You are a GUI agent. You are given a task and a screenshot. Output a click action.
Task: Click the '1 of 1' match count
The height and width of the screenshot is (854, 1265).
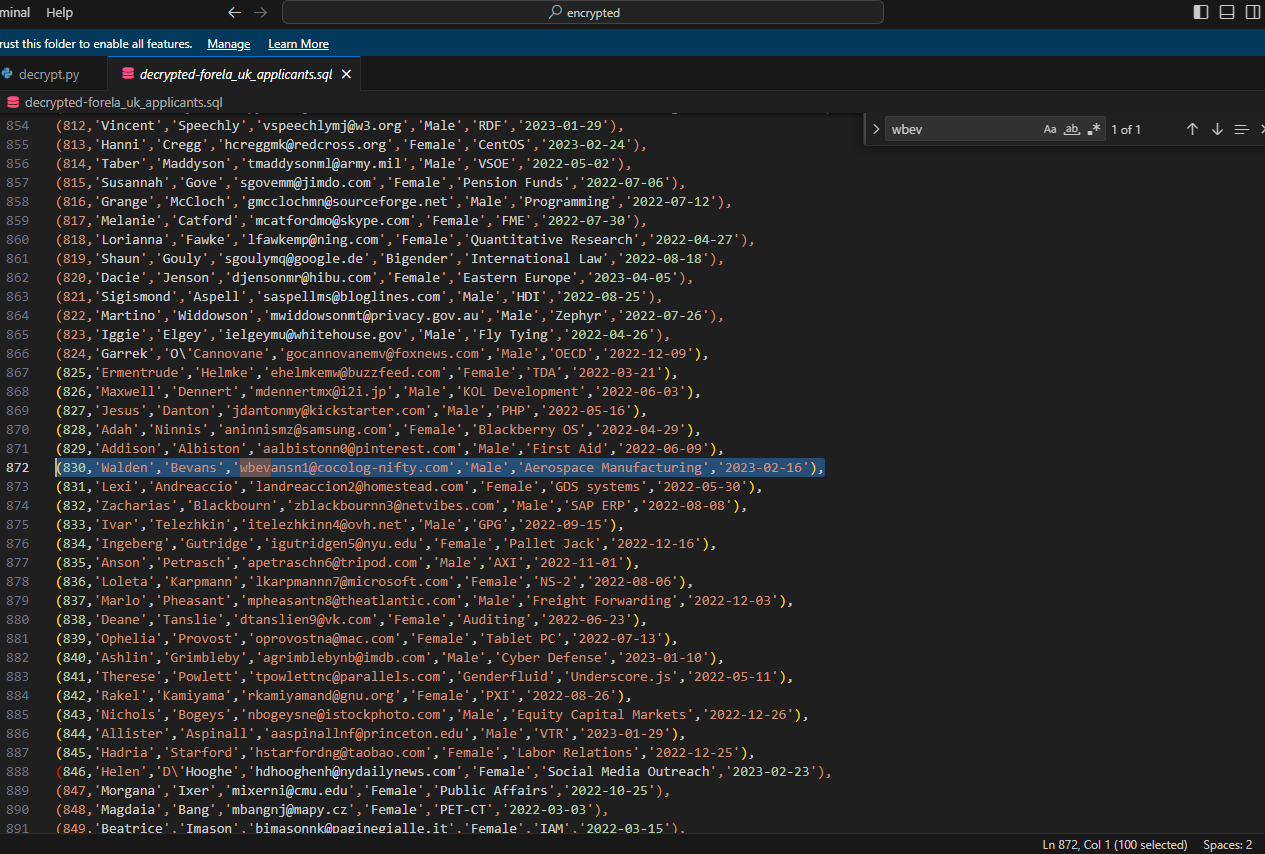1125,129
